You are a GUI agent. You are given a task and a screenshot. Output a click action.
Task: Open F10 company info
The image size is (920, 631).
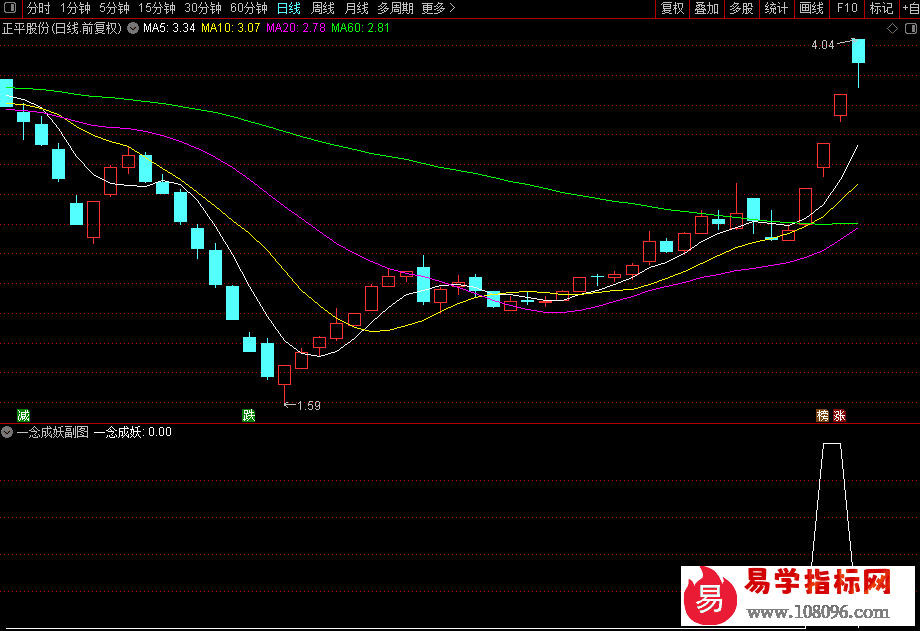pyautogui.click(x=847, y=8)
